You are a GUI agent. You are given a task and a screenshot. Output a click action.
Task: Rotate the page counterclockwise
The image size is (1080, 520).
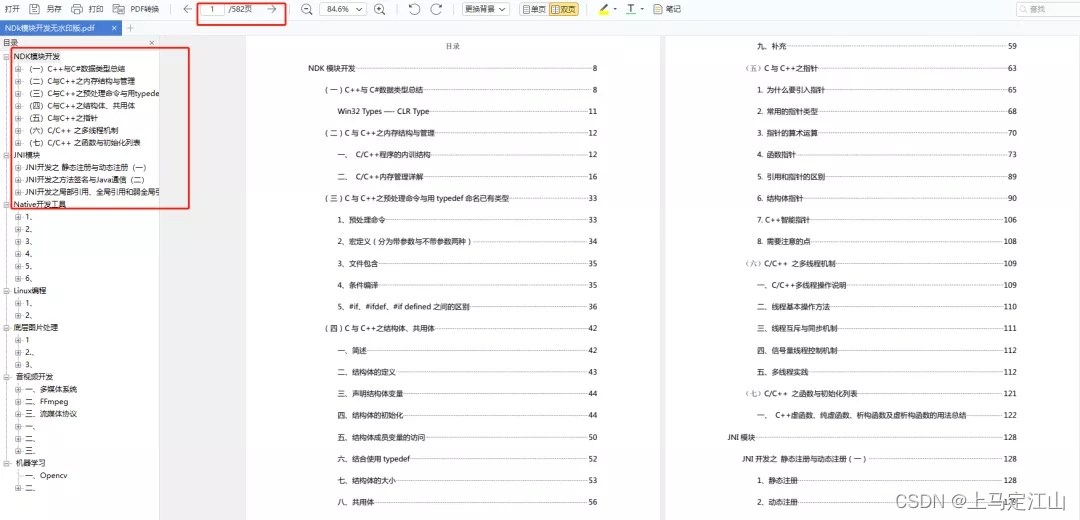click(414, 9)
